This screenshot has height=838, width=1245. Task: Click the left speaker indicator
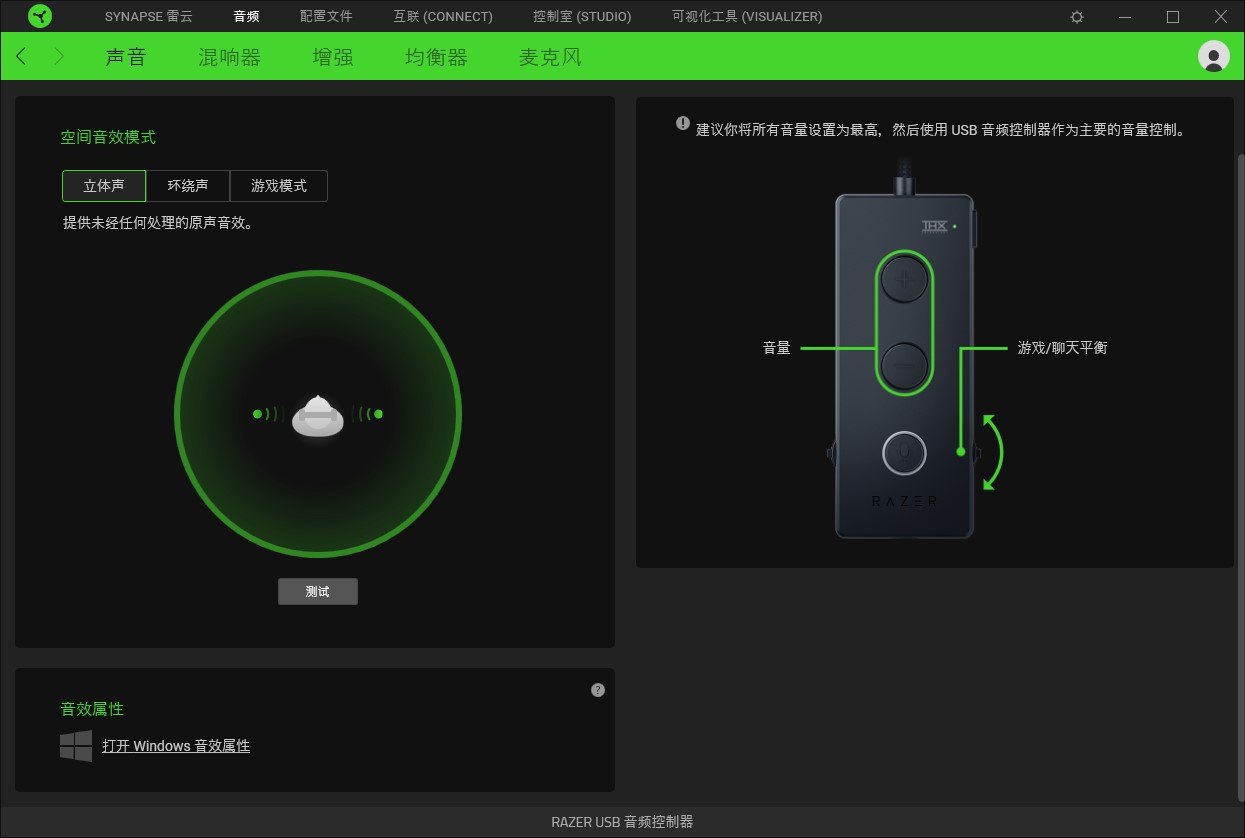266,413
